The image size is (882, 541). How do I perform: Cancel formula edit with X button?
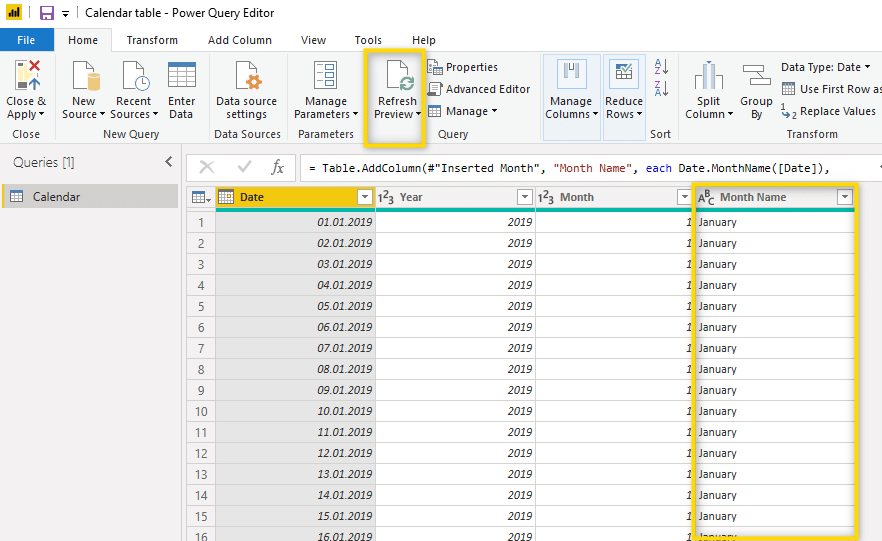207,167
